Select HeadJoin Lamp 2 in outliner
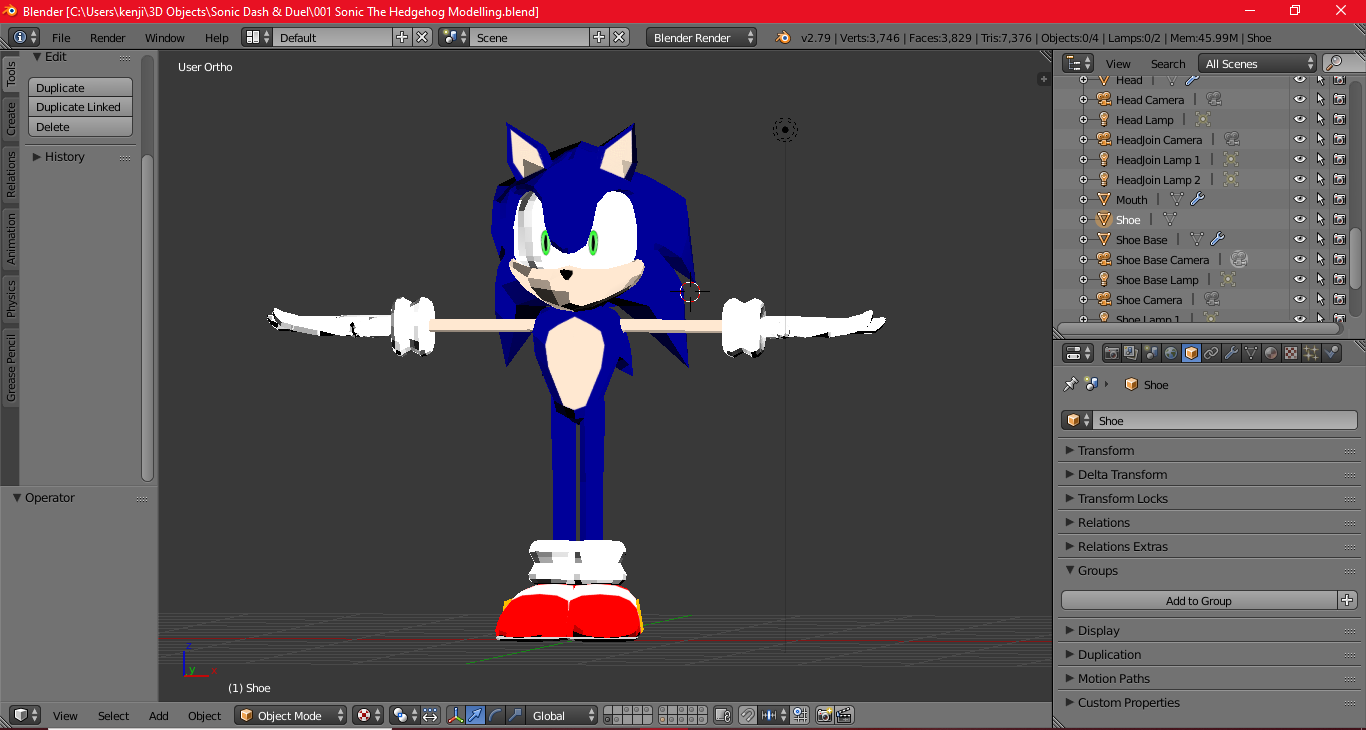Viewport: 1366px width, 730px height. [x=1158, y=179]
